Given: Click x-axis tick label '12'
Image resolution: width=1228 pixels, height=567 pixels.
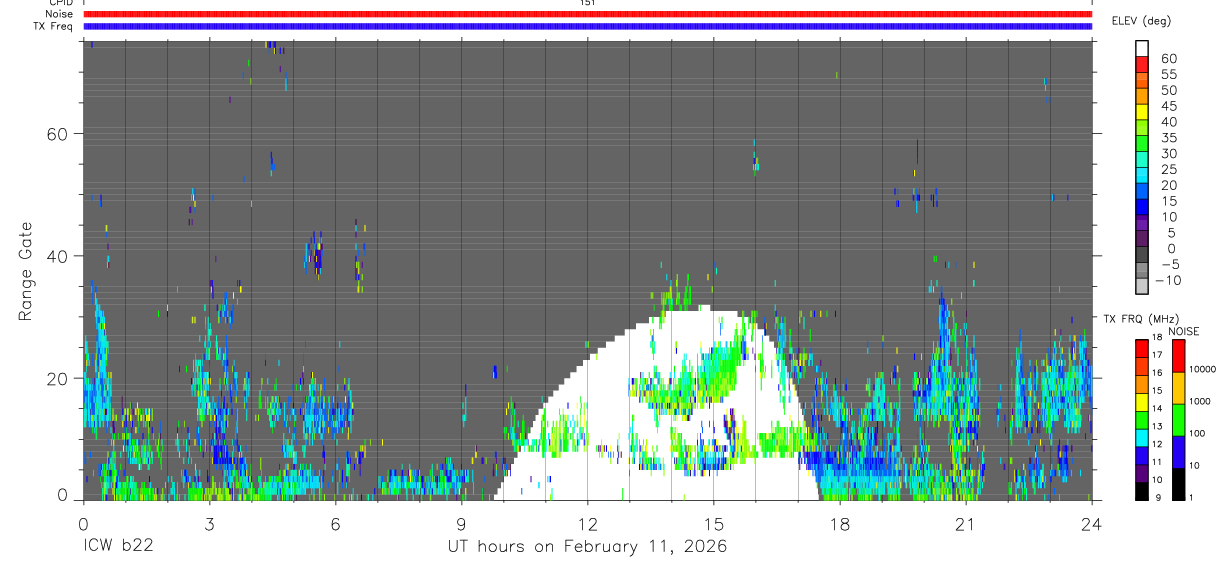Looking at the screenshot, I should pos(587,524).
